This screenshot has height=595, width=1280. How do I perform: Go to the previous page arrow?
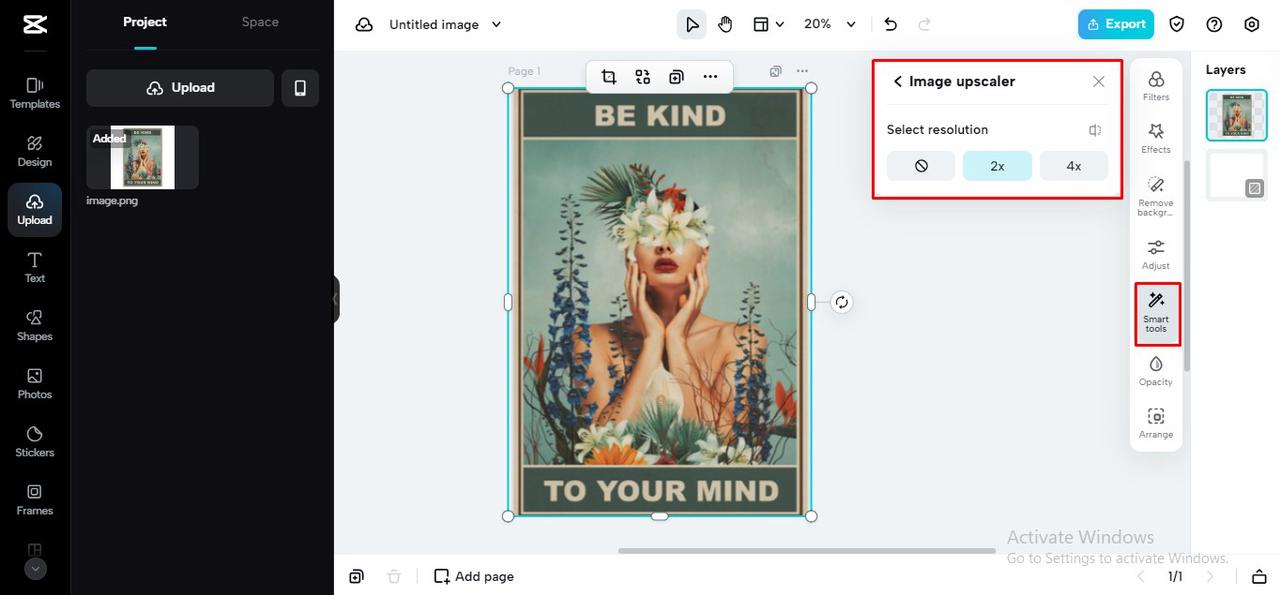pyautogui.click(x=1141, y=577)
